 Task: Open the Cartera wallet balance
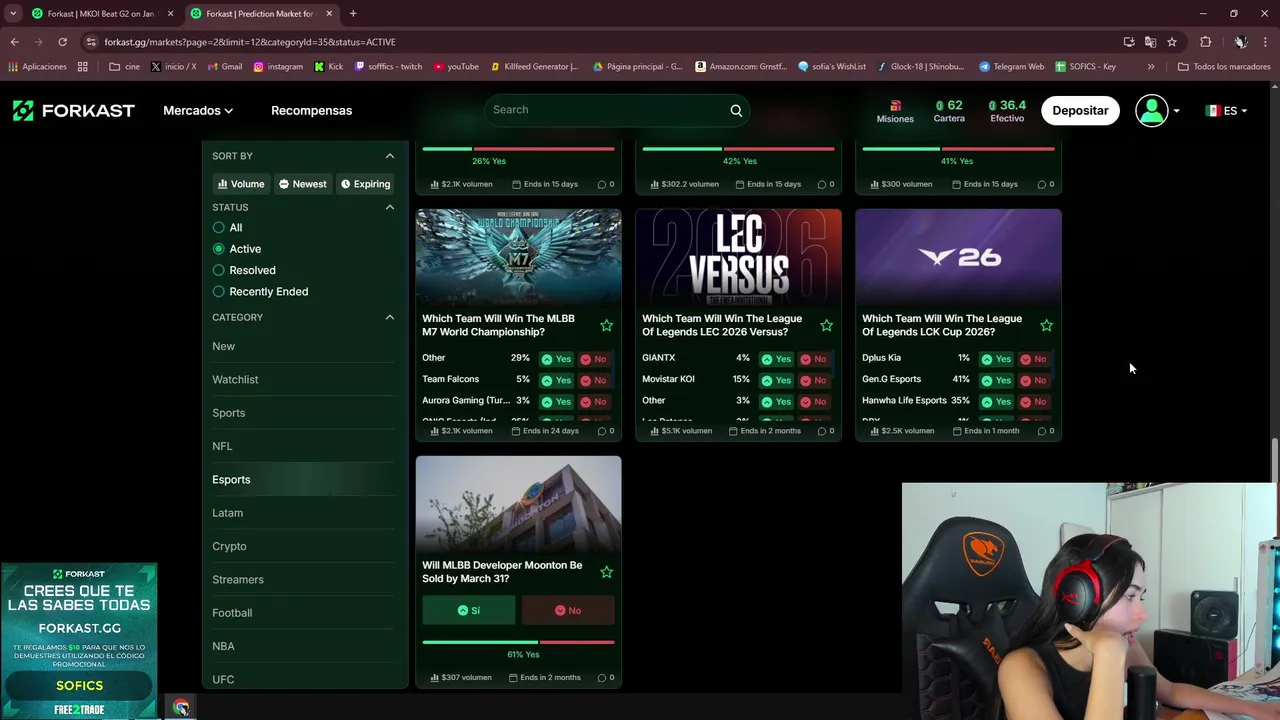click(949, 111)
